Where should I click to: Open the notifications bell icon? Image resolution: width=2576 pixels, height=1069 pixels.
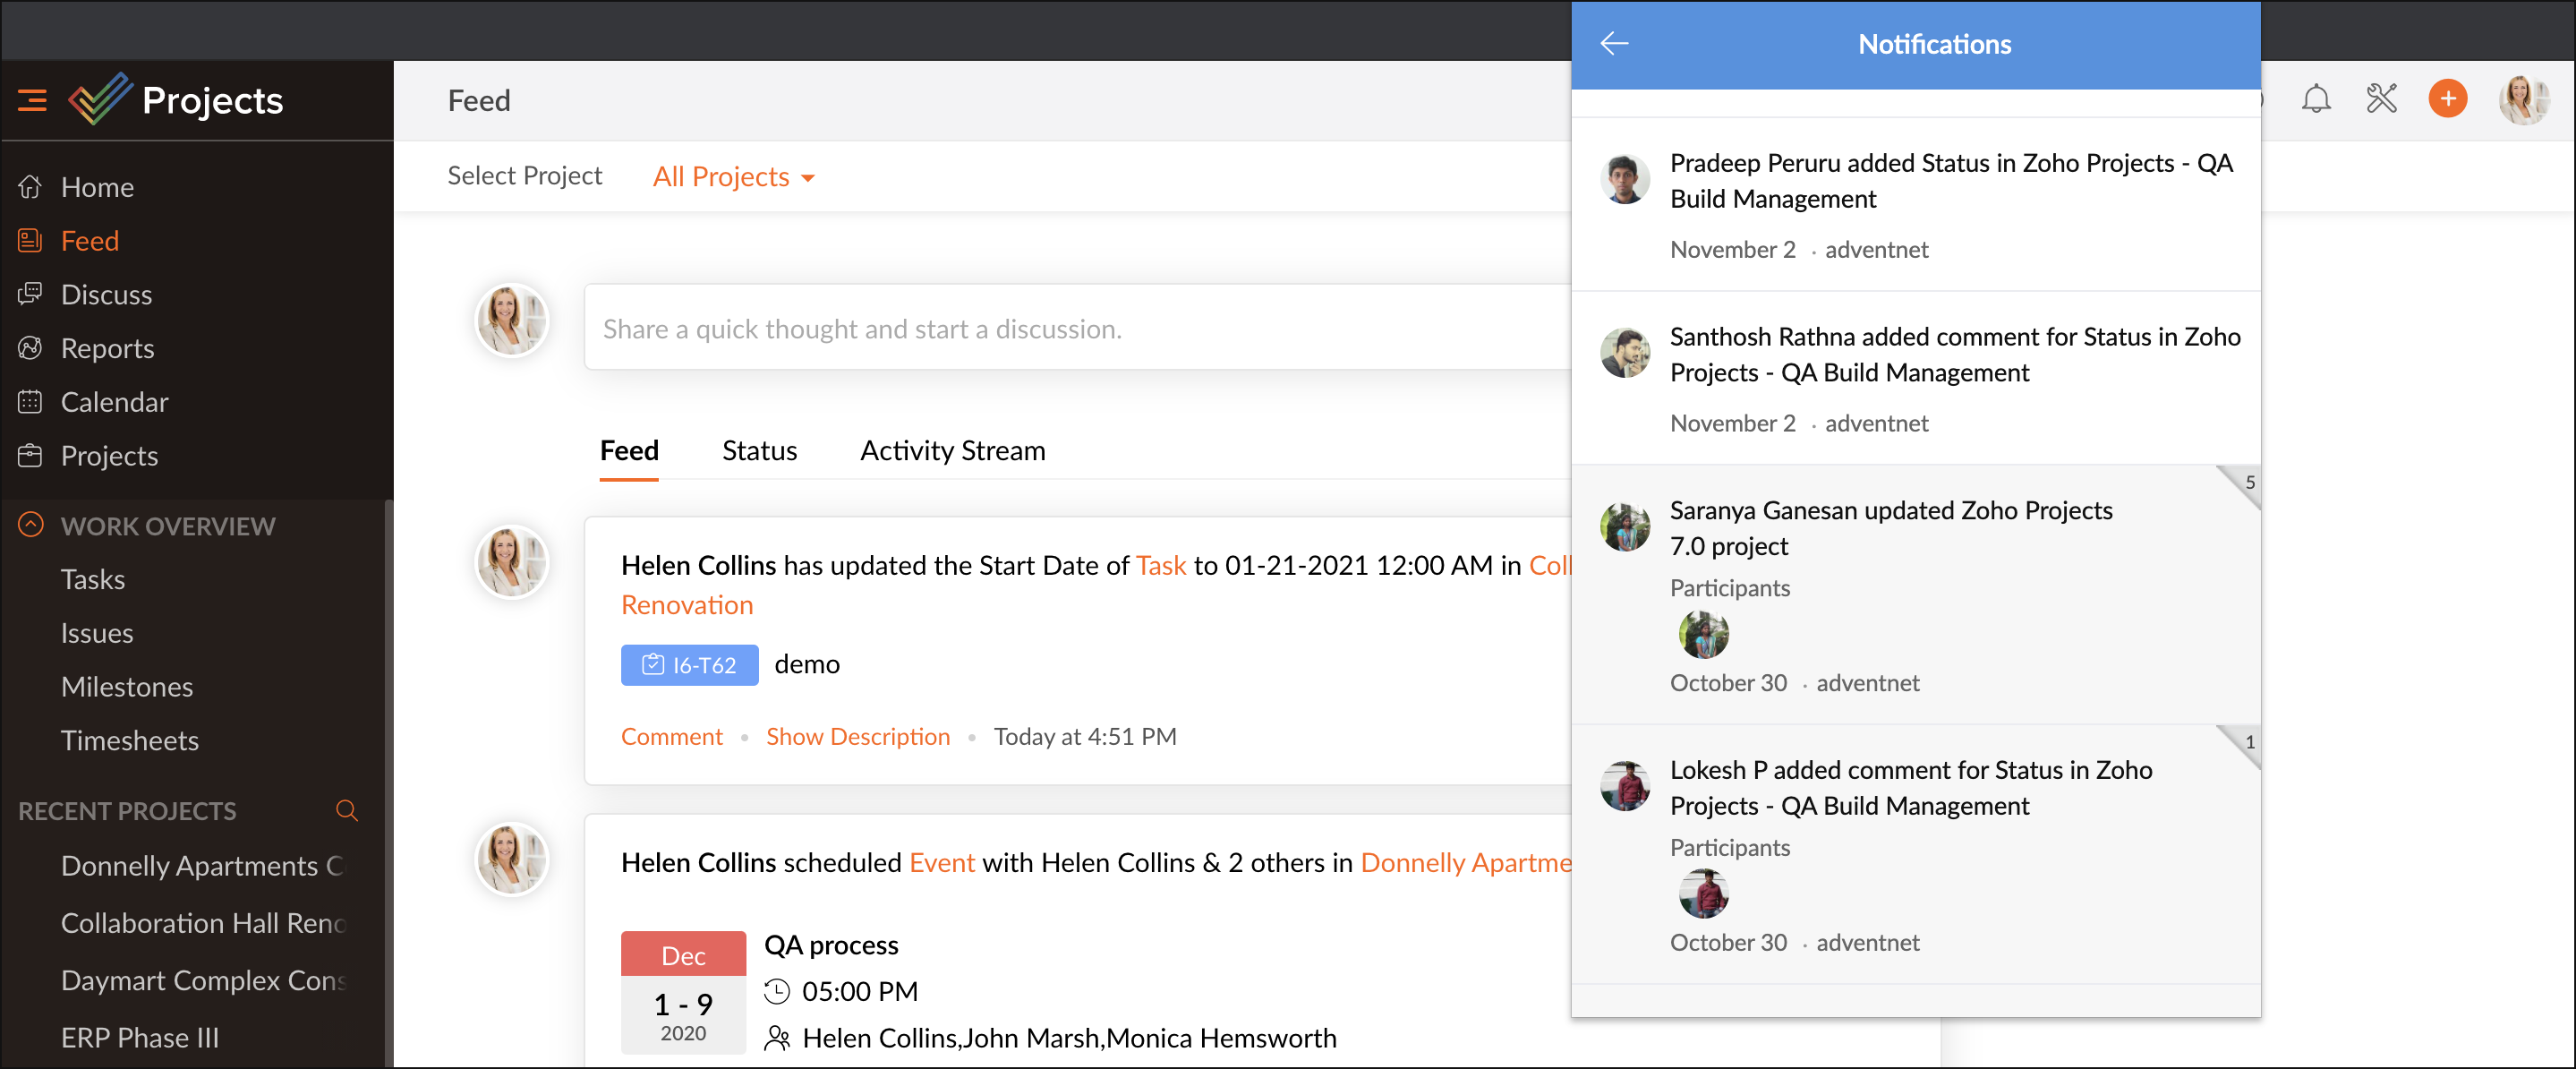click(x=2316, y=99)
